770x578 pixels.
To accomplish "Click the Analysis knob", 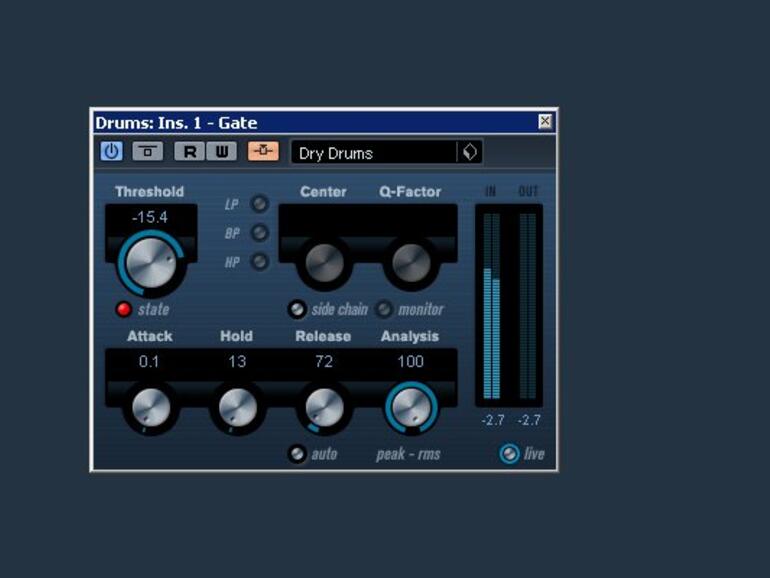I will tap(411, 408).
